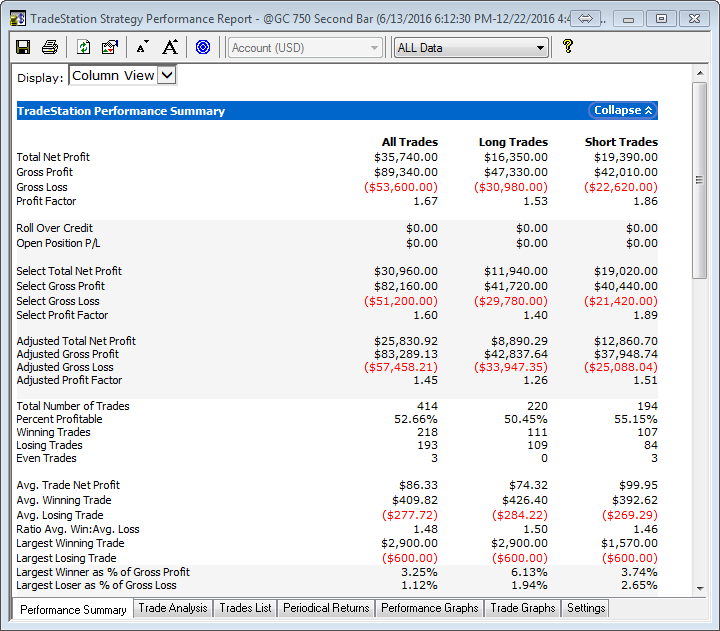This screenshot has width=720, height=631.
Task: Open the Trades List tab
Action: 245,608
